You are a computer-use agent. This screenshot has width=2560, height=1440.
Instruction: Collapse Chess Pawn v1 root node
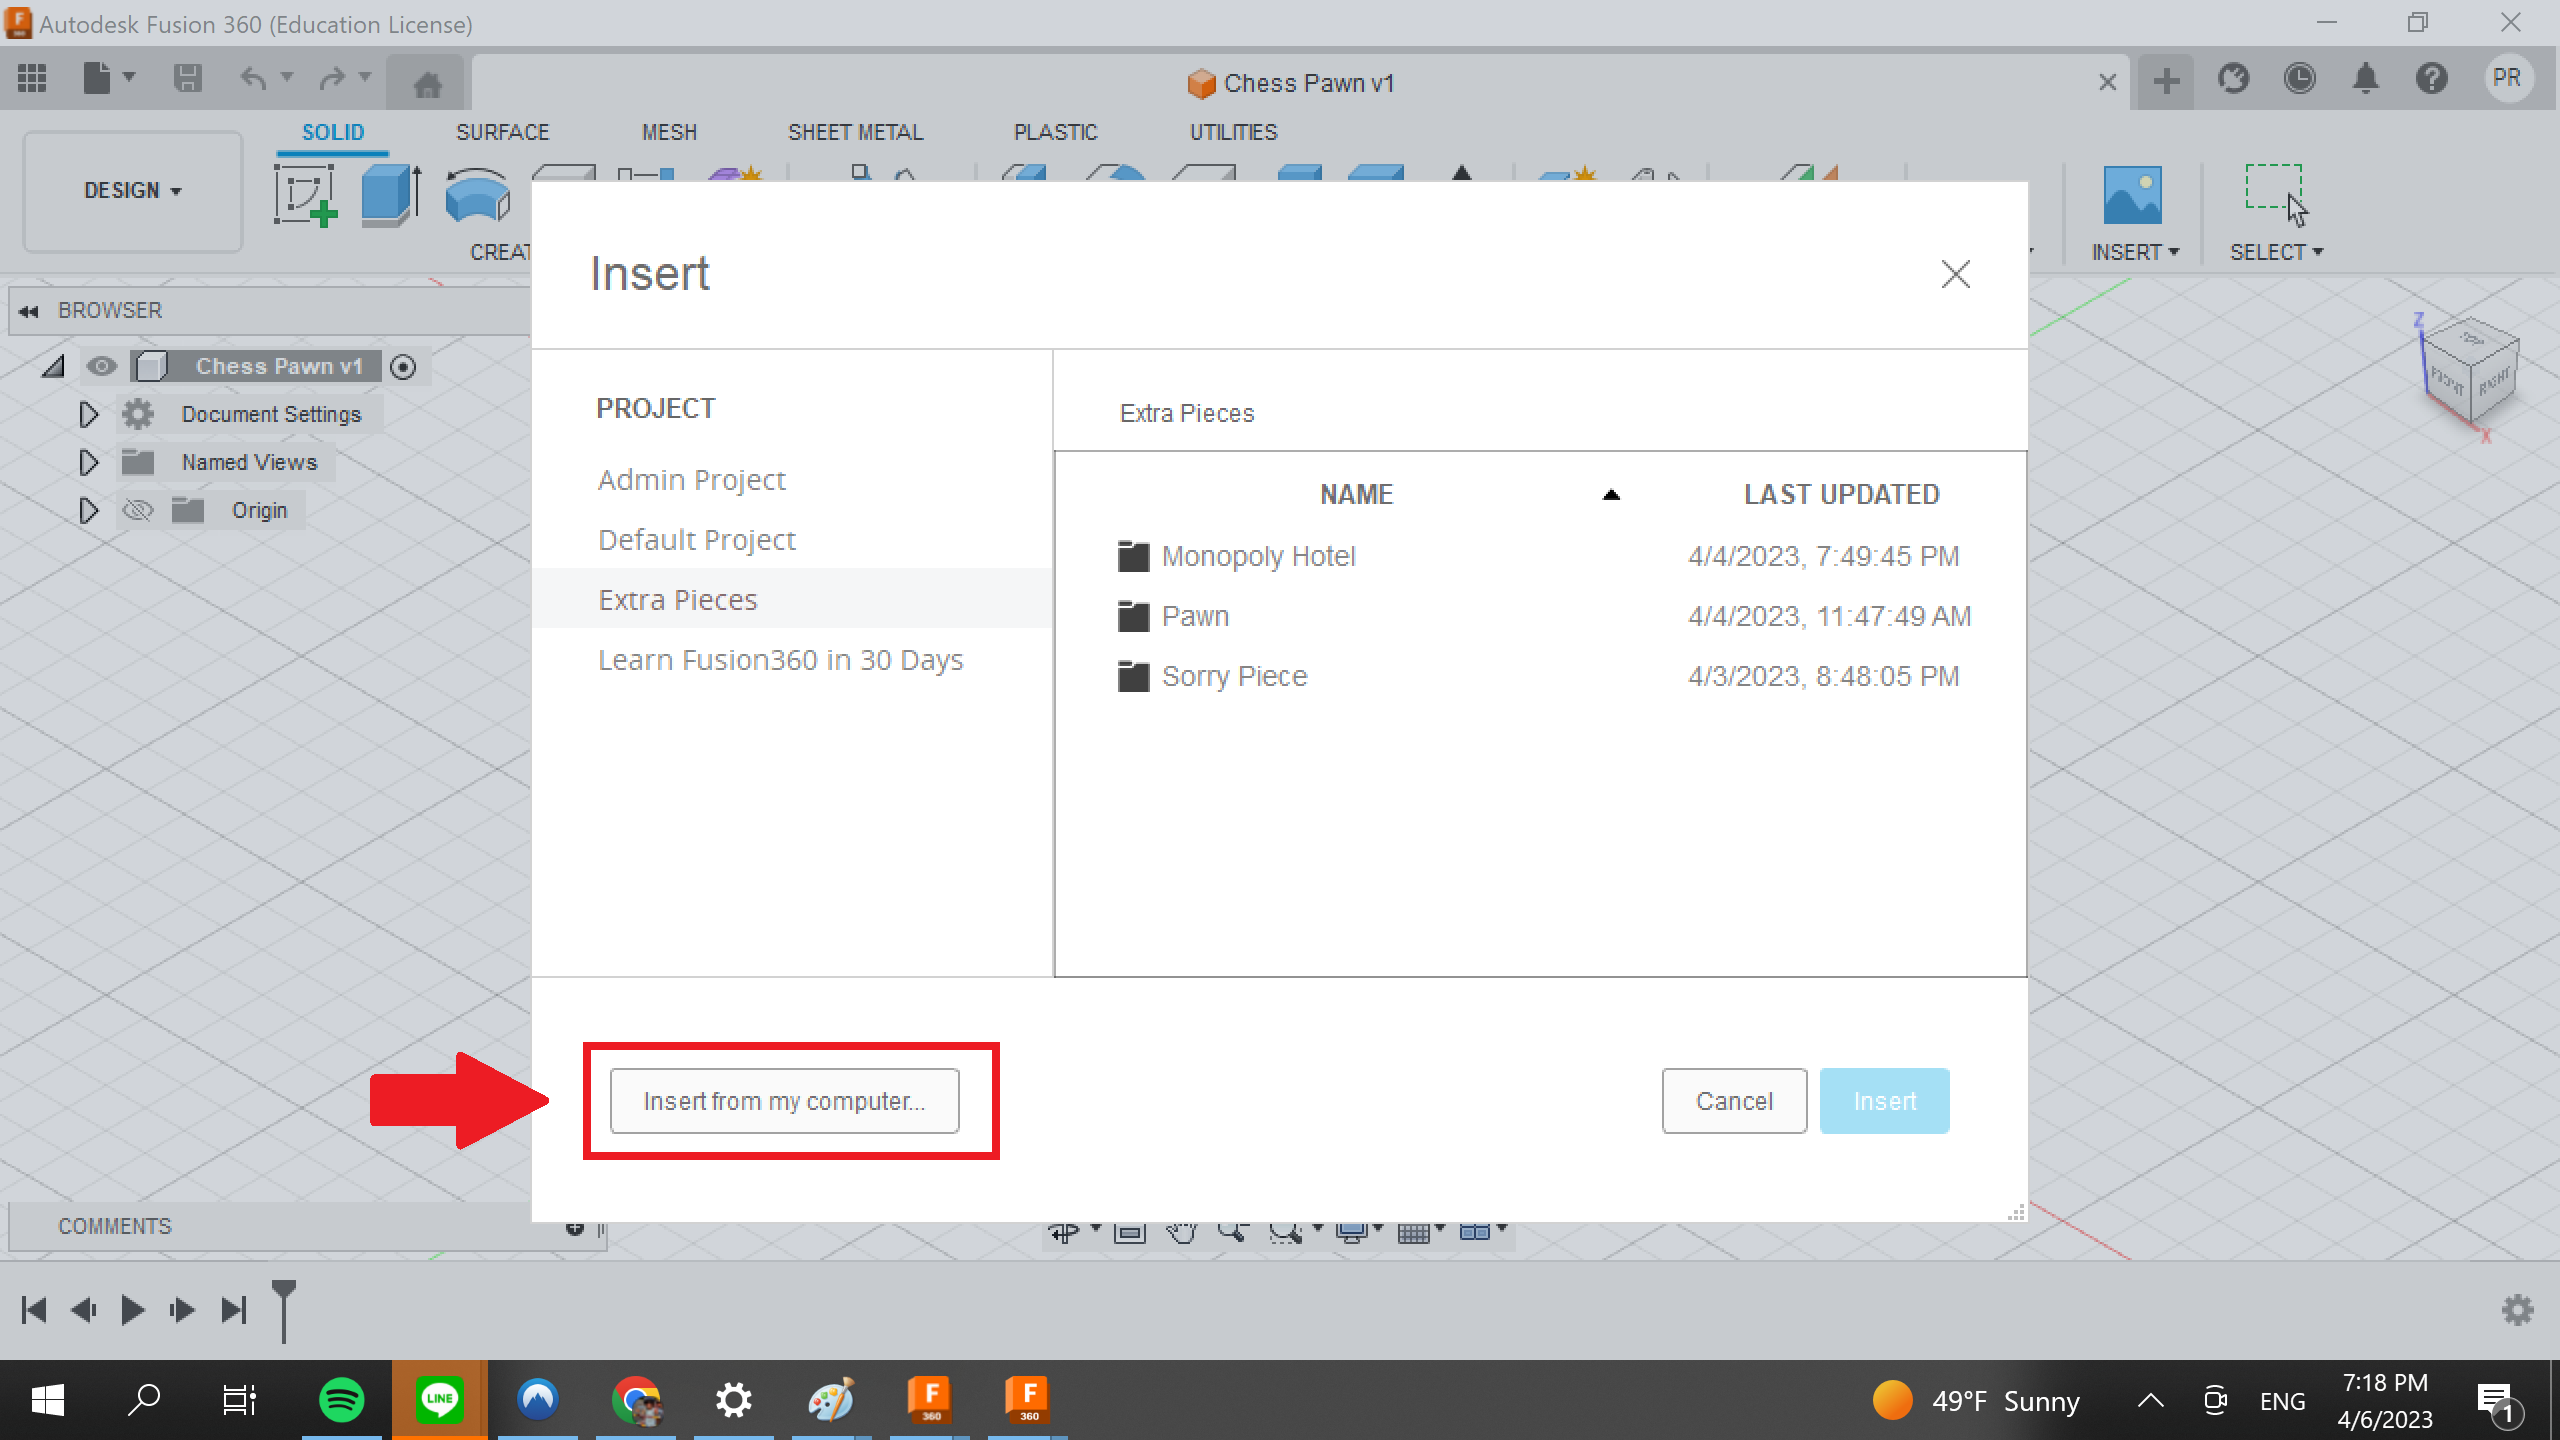coord(53,367)
